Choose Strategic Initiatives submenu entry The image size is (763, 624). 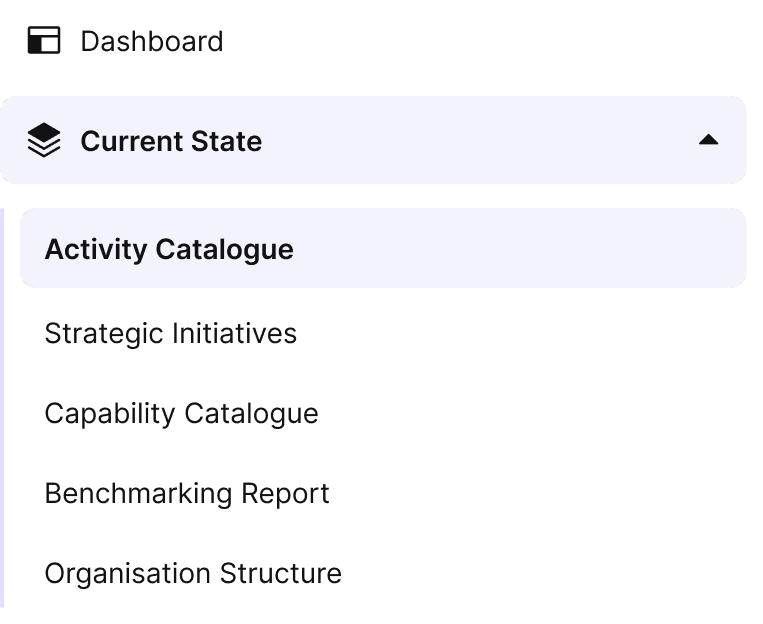[171, 333]
